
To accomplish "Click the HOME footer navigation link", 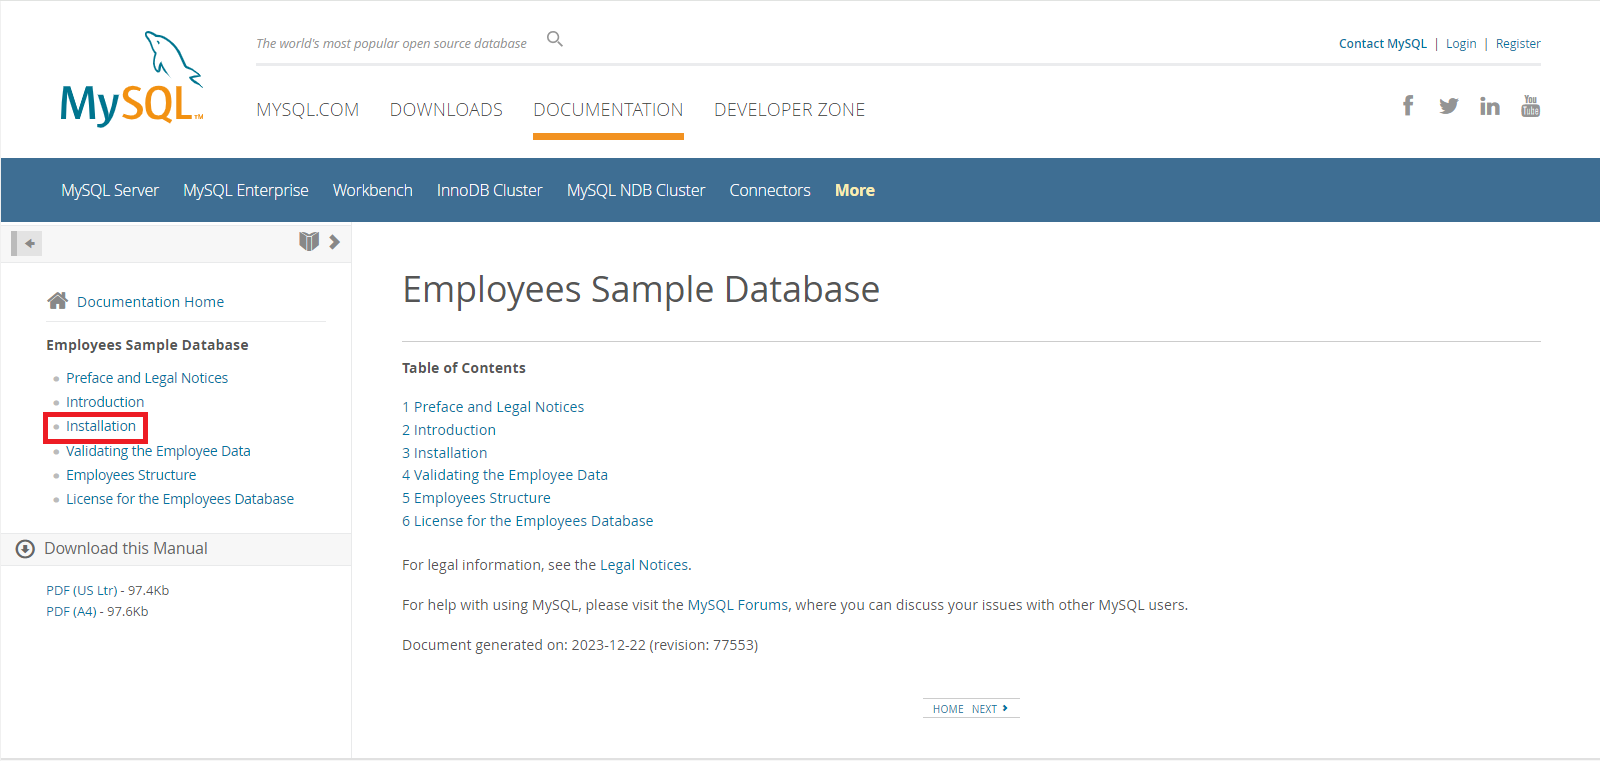I will click(948, 709).
